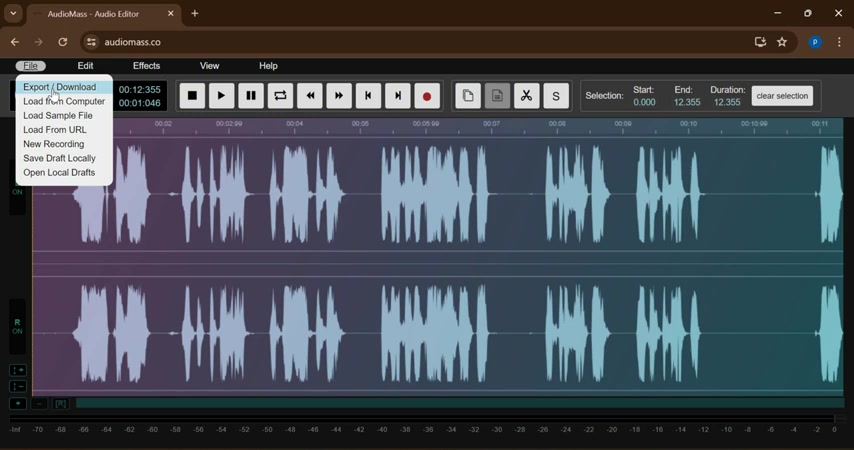Toggle the Loop playback icon
The height and width of the screenshot is (450, 854).
281,96
